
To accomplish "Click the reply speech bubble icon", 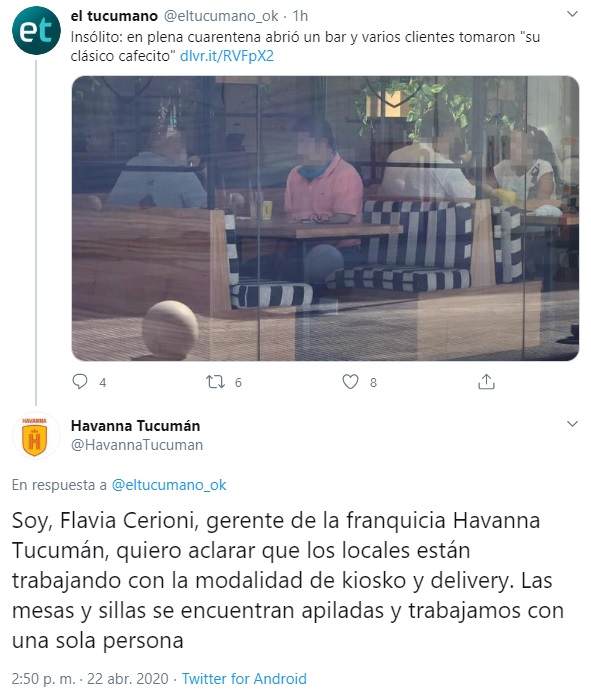I will pyautogui.click(x=80, y=382).
